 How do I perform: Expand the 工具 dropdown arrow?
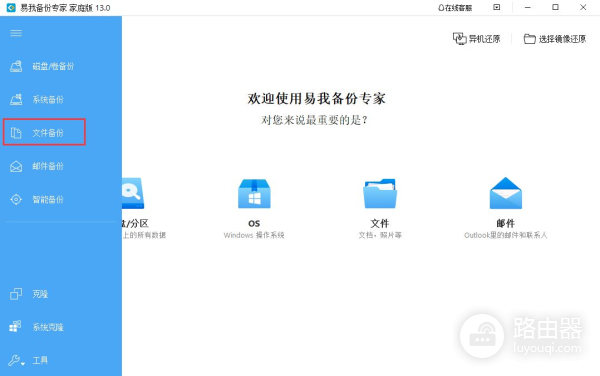point(23,363)
